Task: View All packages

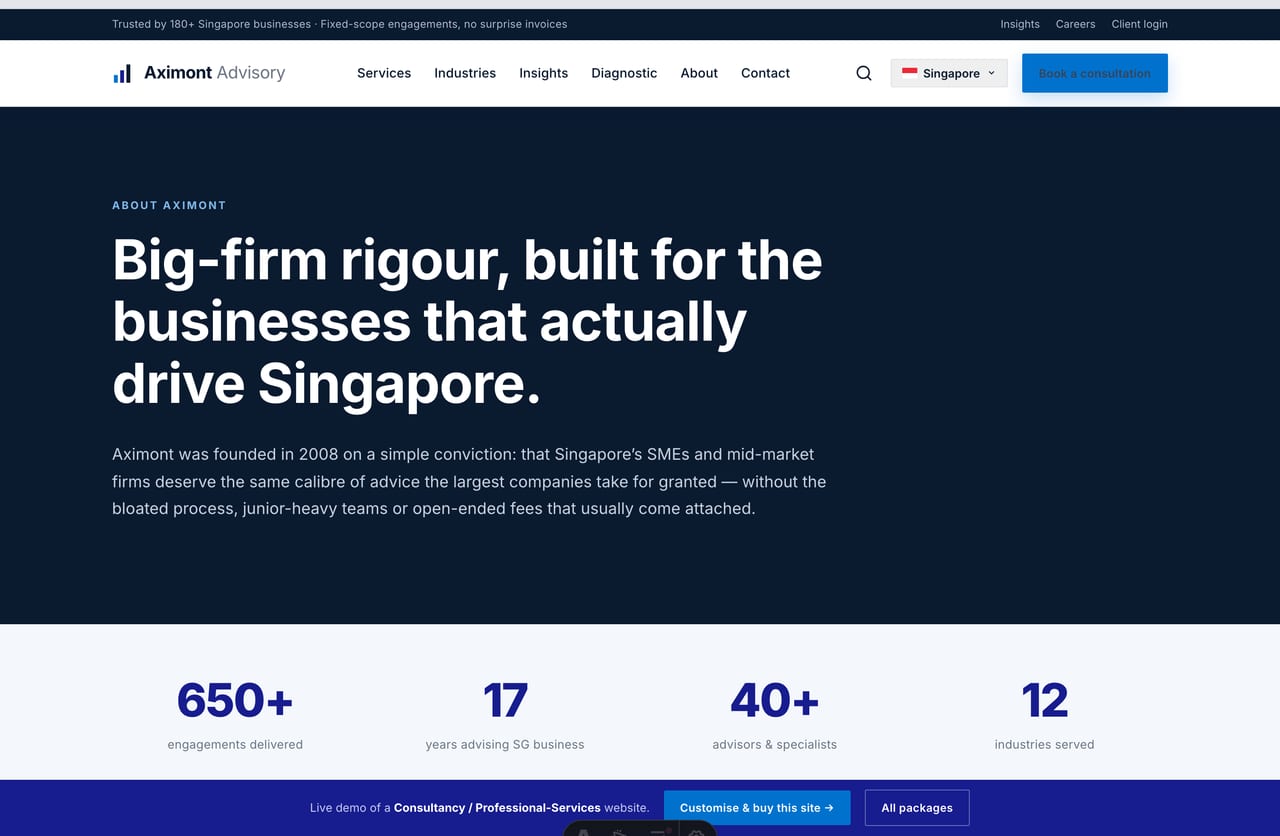Action: pos(917,808)
